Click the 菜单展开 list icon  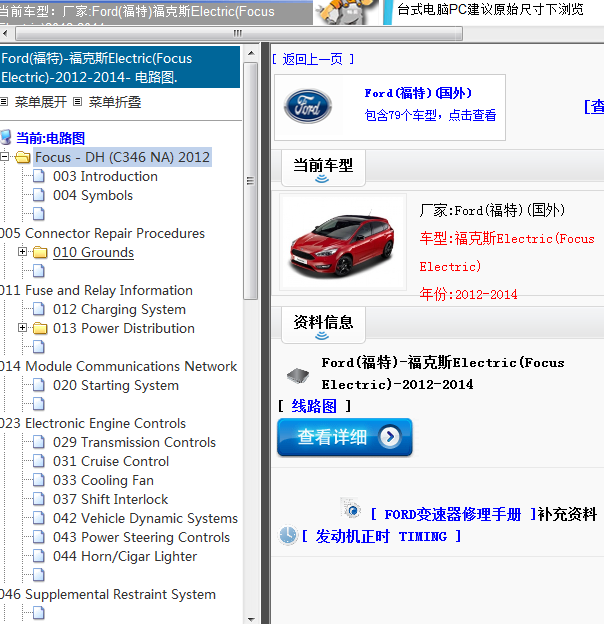(4, 102)
